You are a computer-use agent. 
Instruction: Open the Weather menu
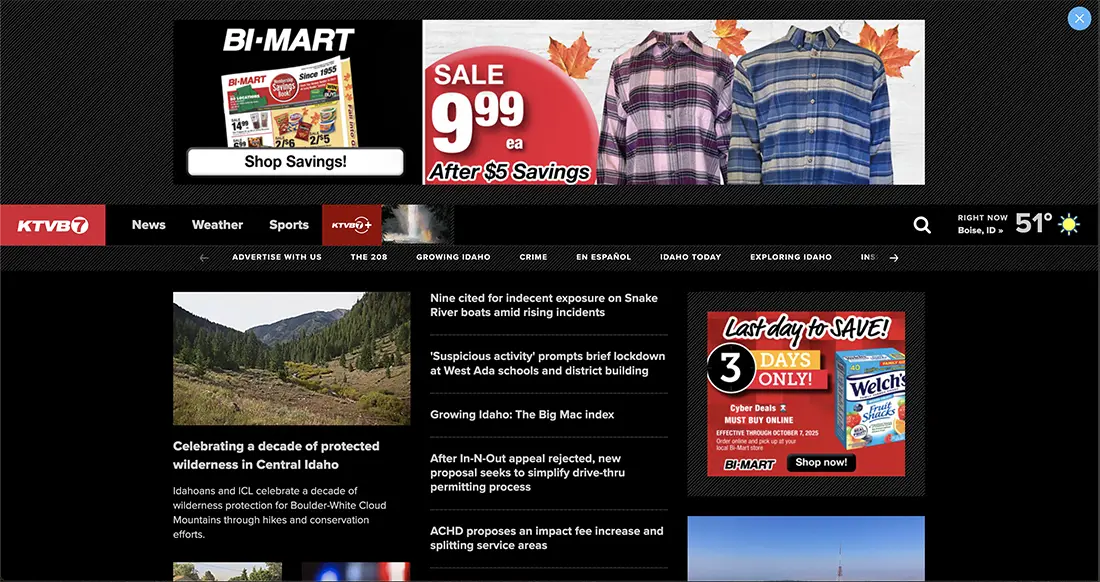click(x=217, y=225)
